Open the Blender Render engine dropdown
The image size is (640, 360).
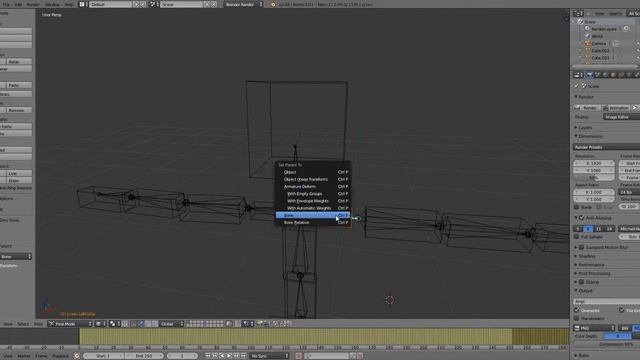[x=243, y=4]
